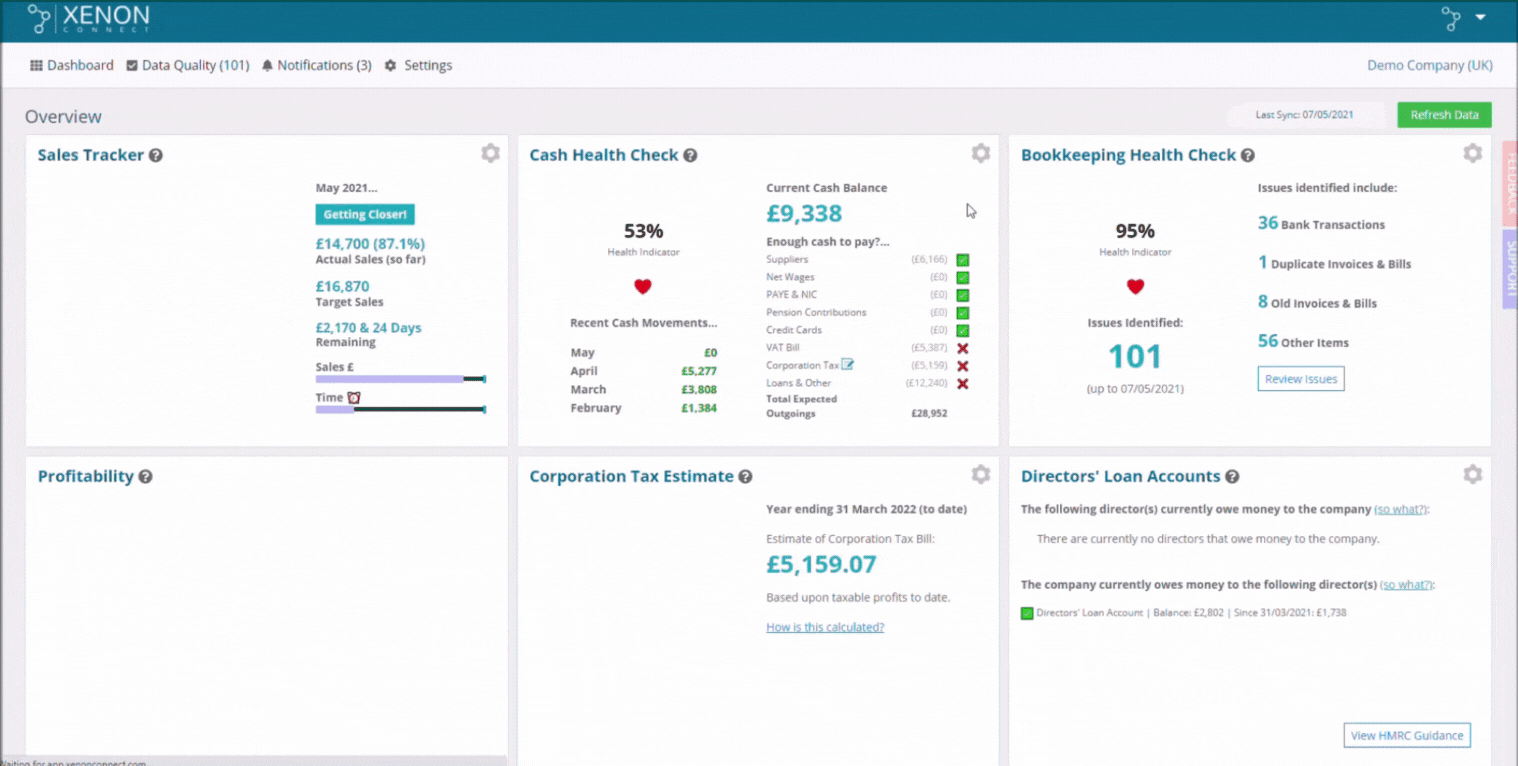Click March cash movement £3,808

(x=699, y=389)
